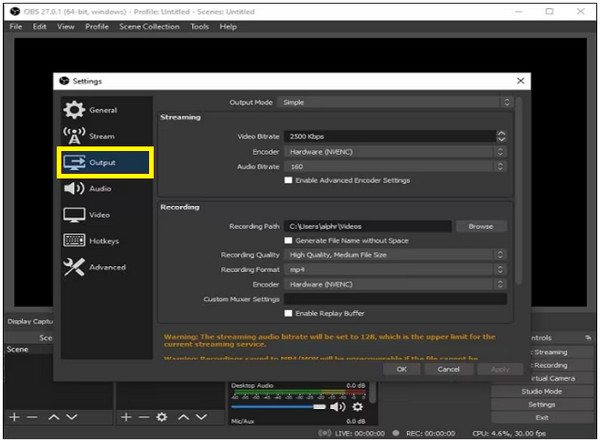The image size is (600, 442).
Task: Open Advanced settings with the tools icon
Action: (x=74, y=267)
